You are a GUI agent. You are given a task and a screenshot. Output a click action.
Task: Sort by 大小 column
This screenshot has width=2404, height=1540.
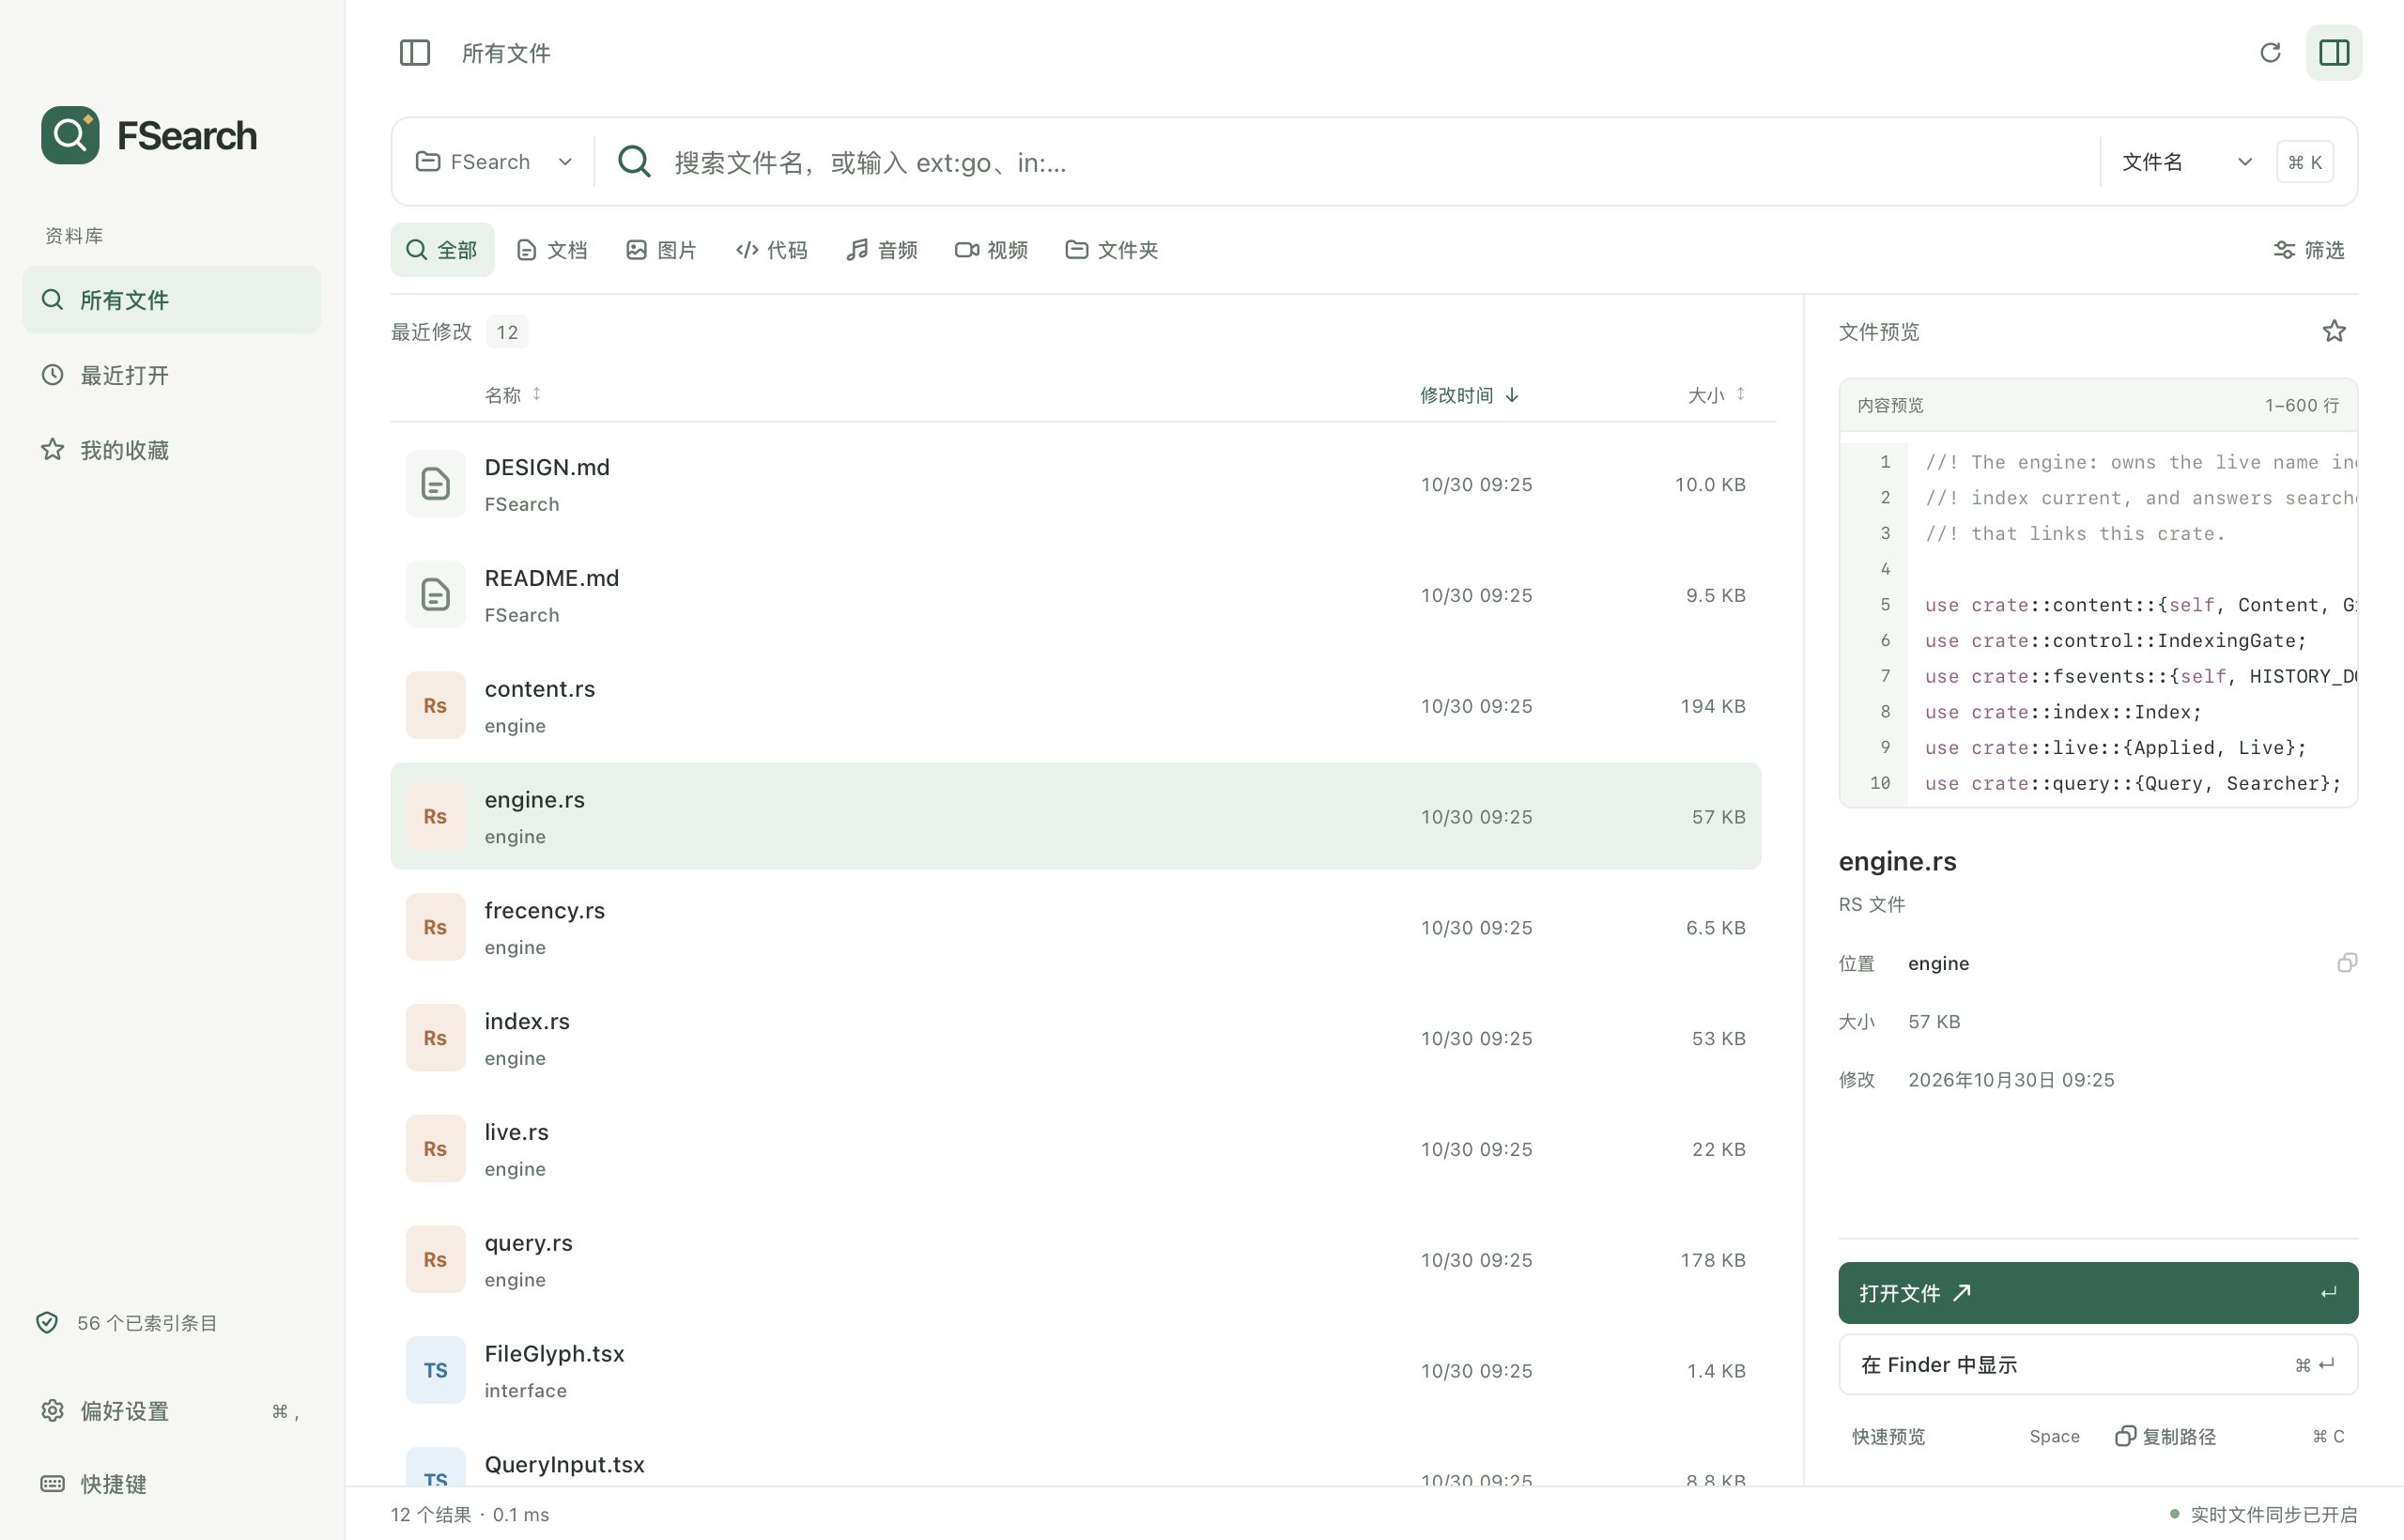coord(1716,395)
